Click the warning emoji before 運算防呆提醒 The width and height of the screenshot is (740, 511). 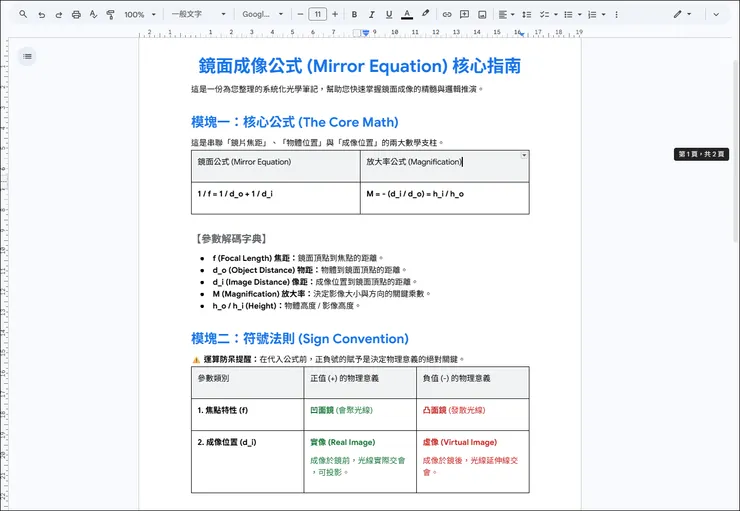(196, 360)
